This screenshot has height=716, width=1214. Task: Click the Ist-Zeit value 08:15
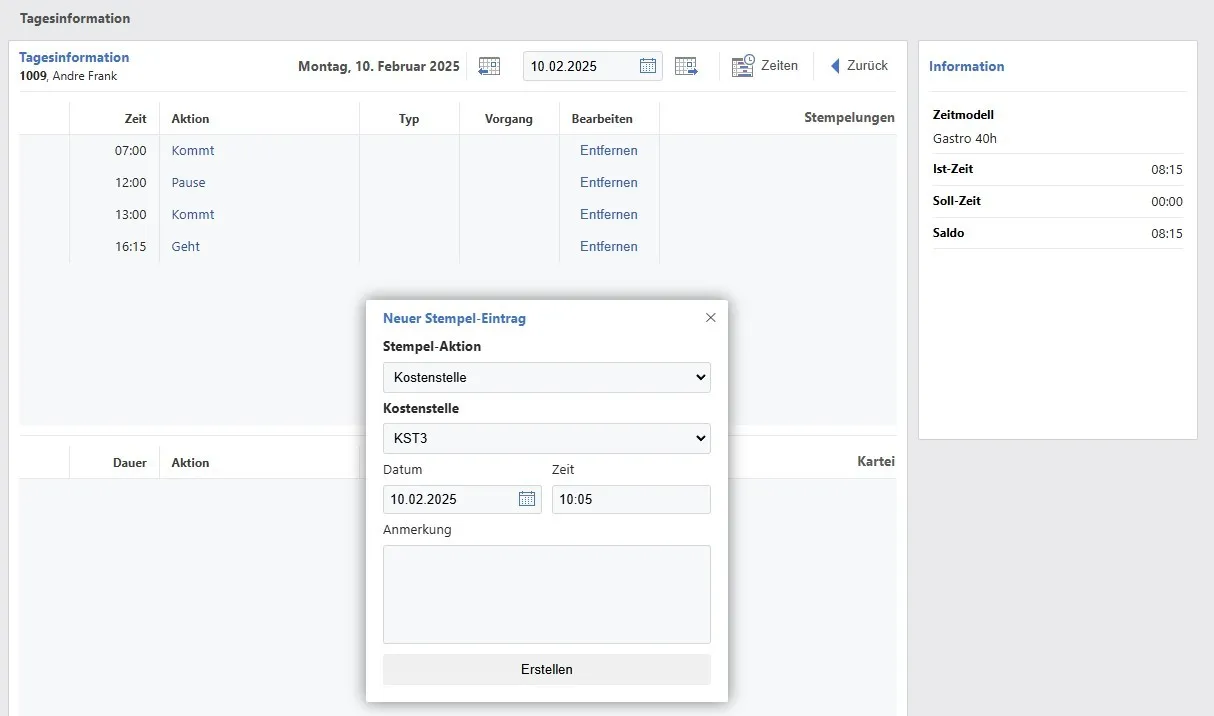(1167, 170)
